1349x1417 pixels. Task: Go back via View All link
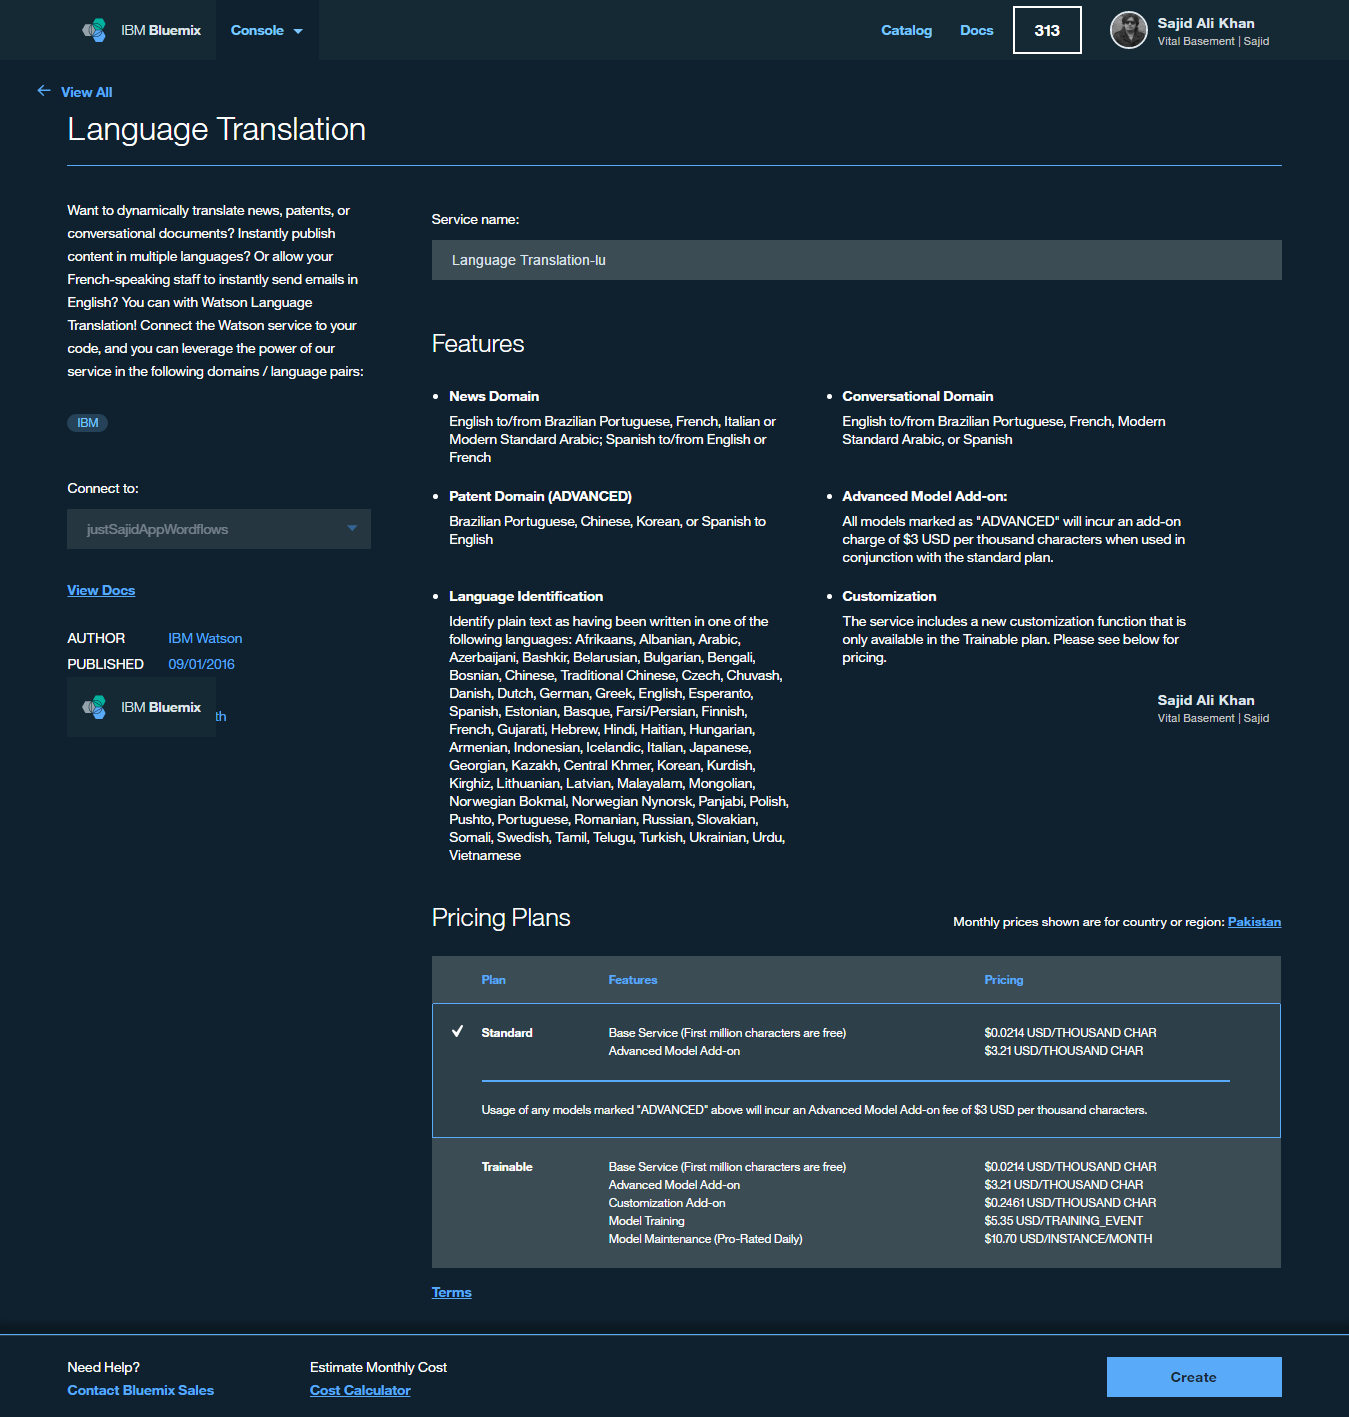click(x=87, y=92)
